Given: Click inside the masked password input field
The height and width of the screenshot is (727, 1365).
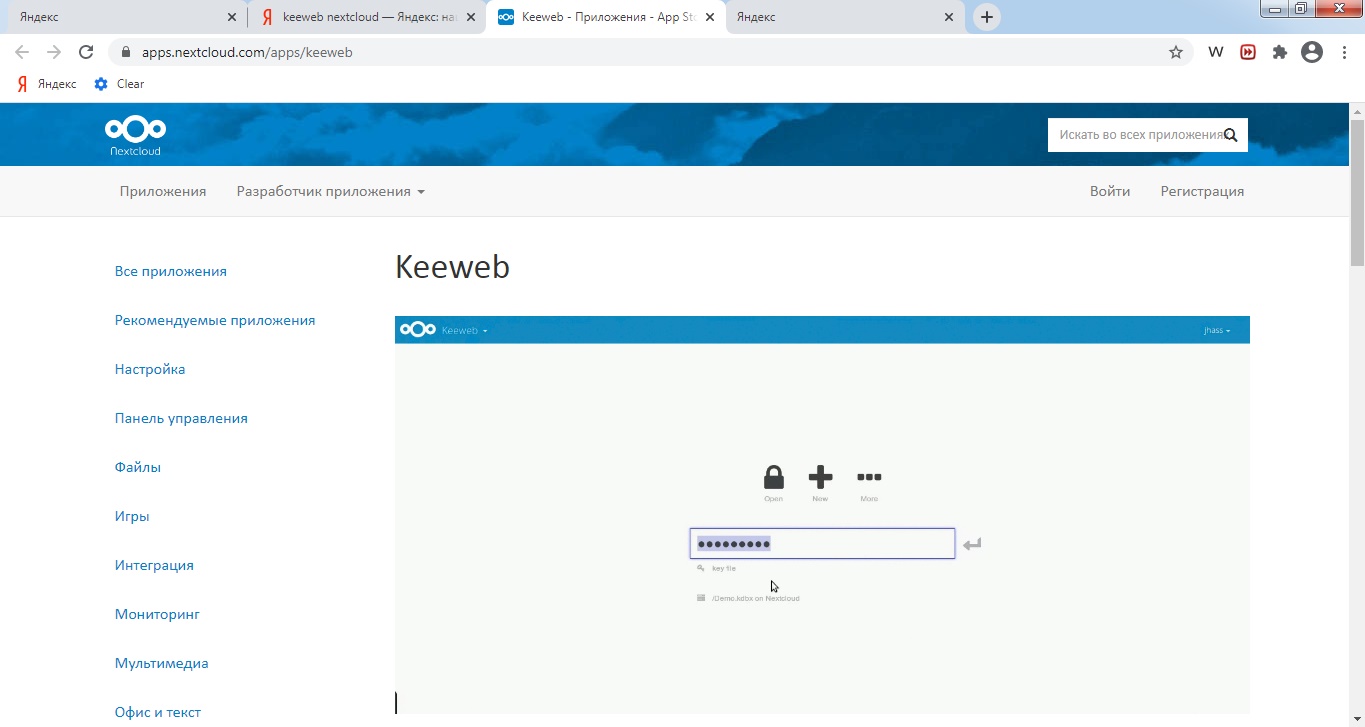Looking at the screenshot, I should click(821, 543).
